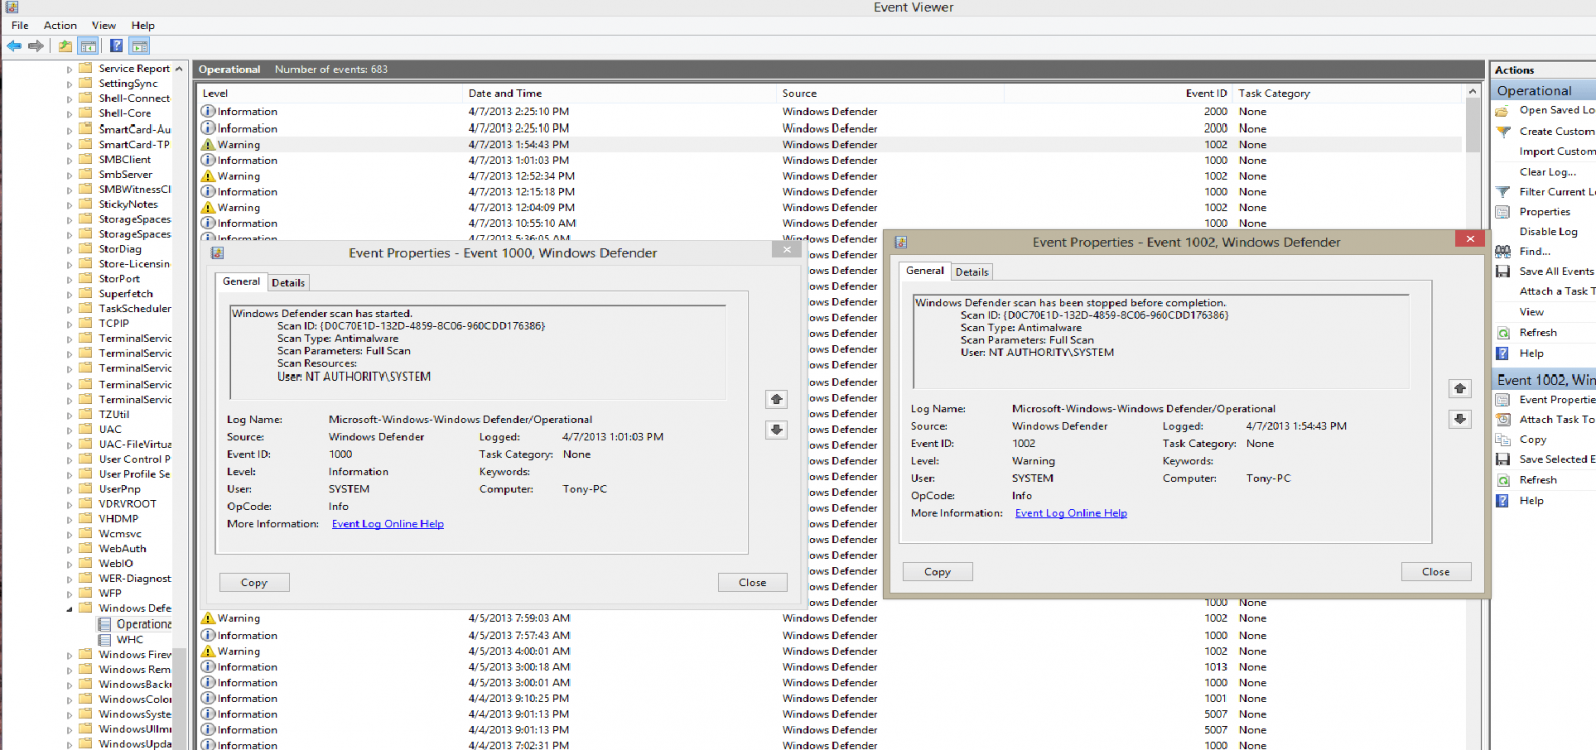
Task: Click the Save Selected Events disk icon
Action: point(1502,460)
